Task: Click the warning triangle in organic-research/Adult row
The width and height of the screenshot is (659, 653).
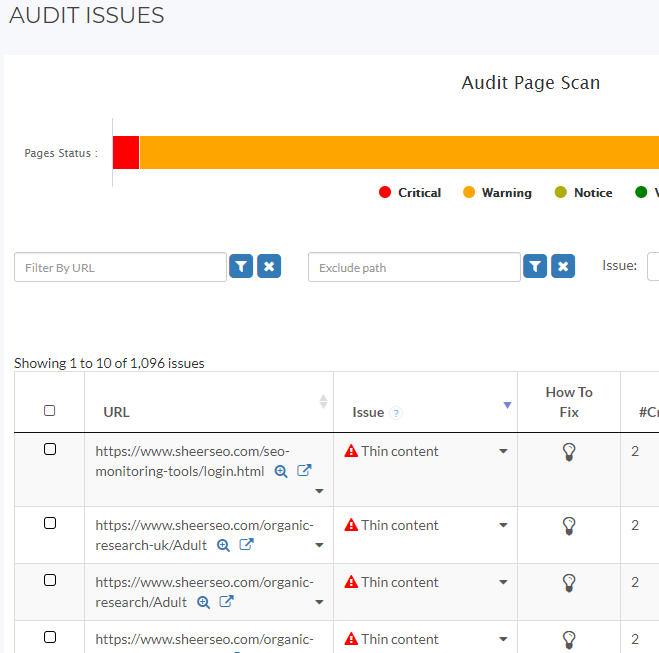Action: tap(351, 582)
